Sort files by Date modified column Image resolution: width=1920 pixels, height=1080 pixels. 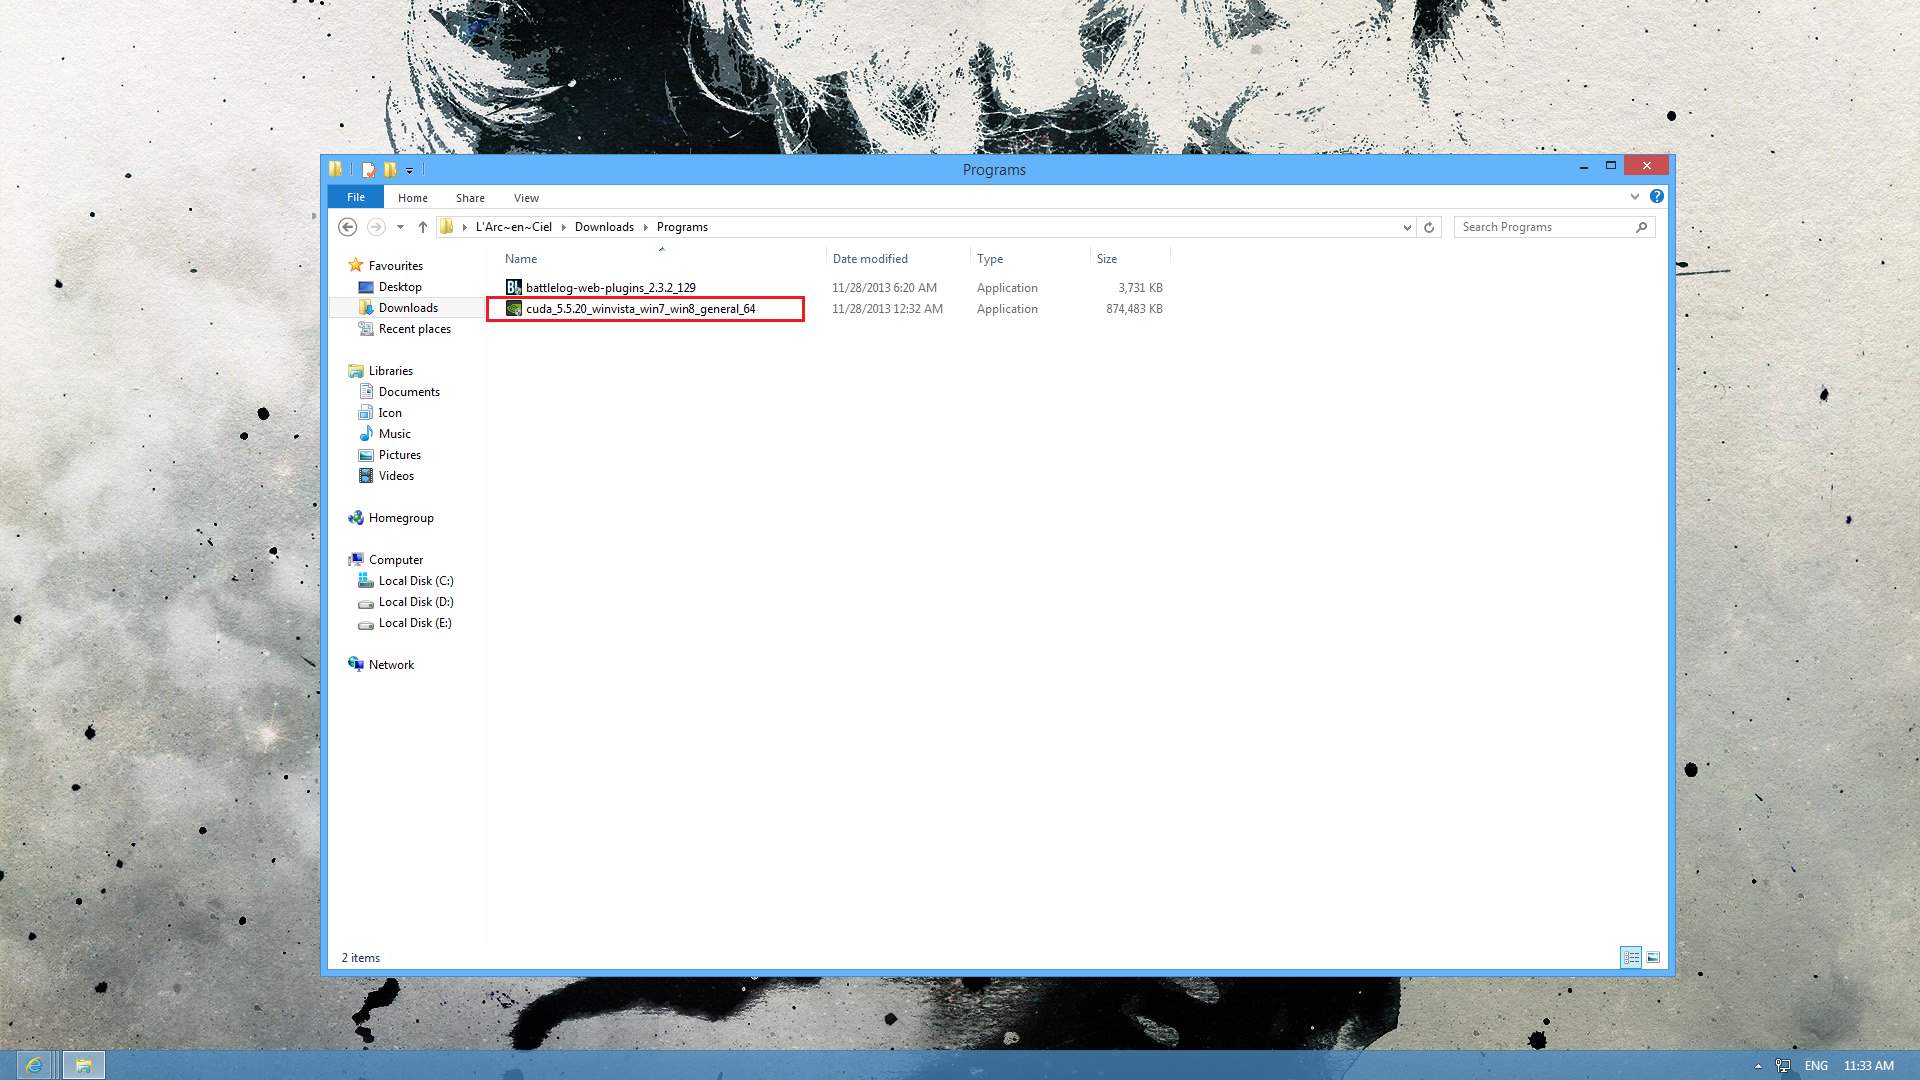pos(870,258)
